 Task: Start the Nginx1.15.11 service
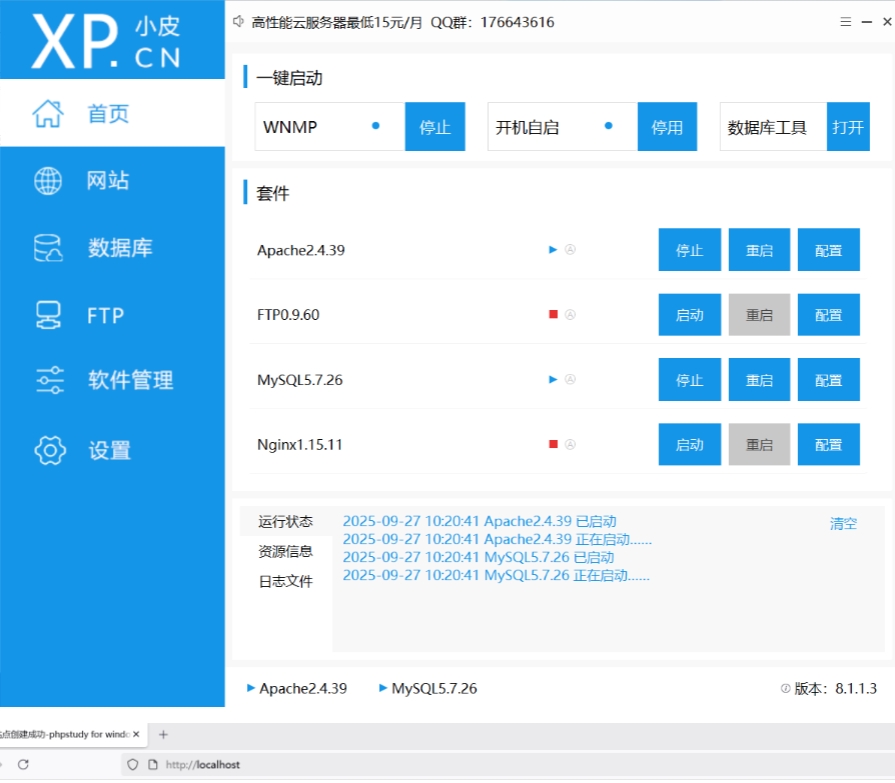[690, 445]
